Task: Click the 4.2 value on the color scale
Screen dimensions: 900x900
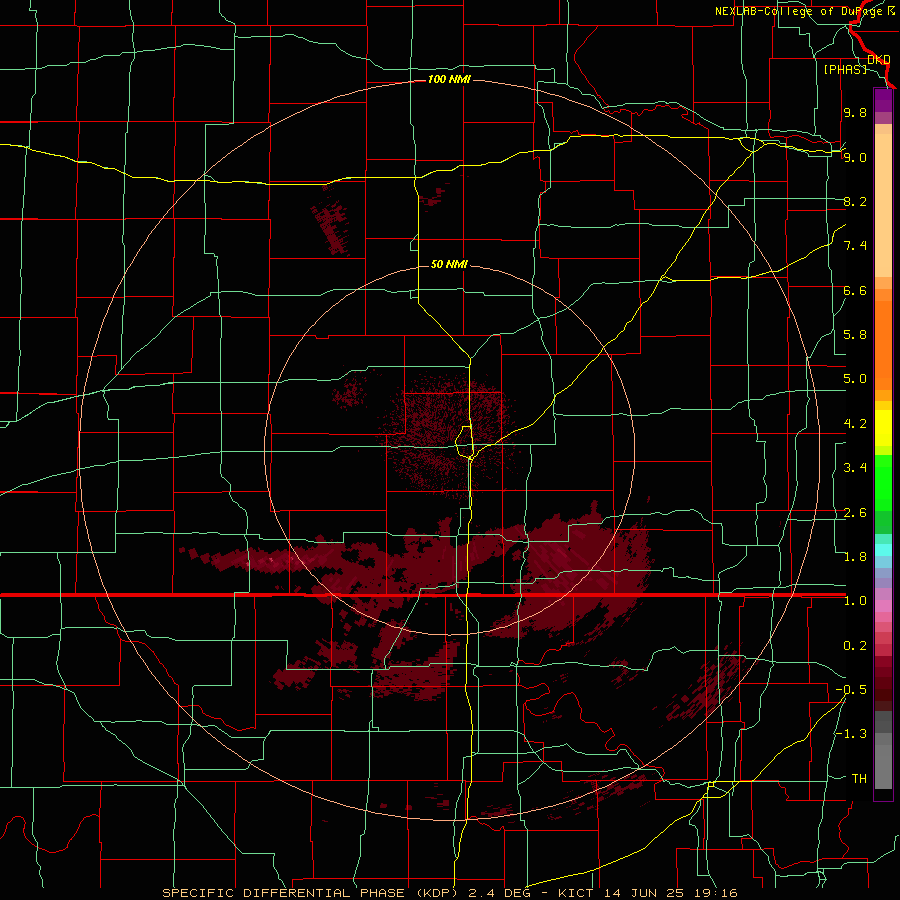Action: tap(855, 424)
